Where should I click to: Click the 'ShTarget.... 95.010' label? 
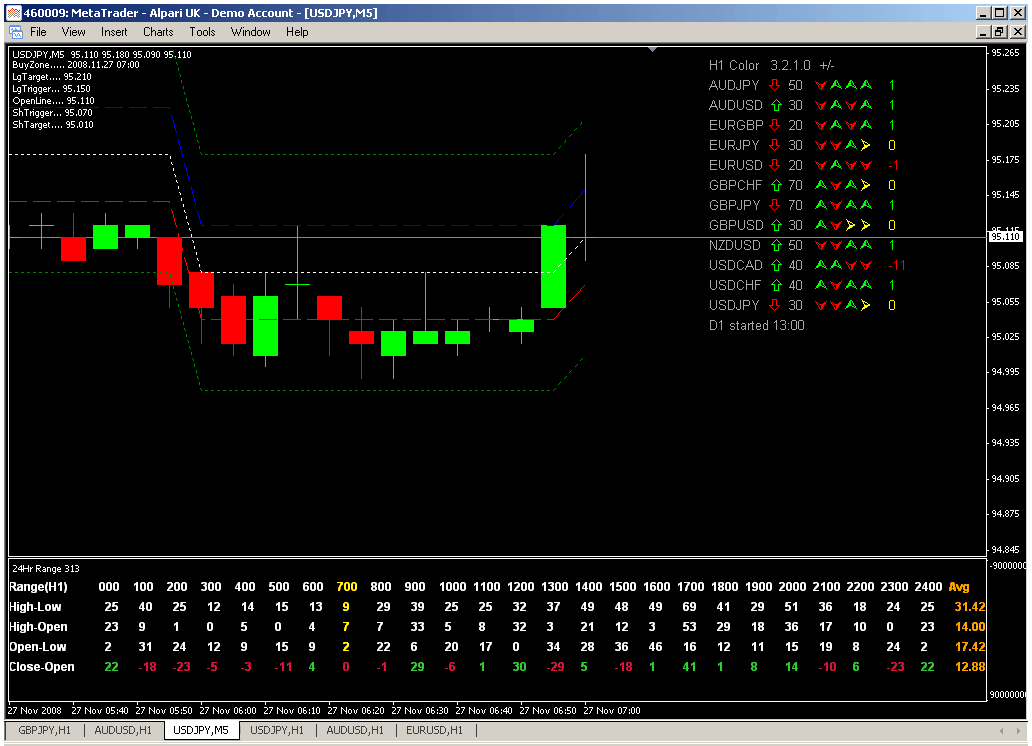coord(53,124)
